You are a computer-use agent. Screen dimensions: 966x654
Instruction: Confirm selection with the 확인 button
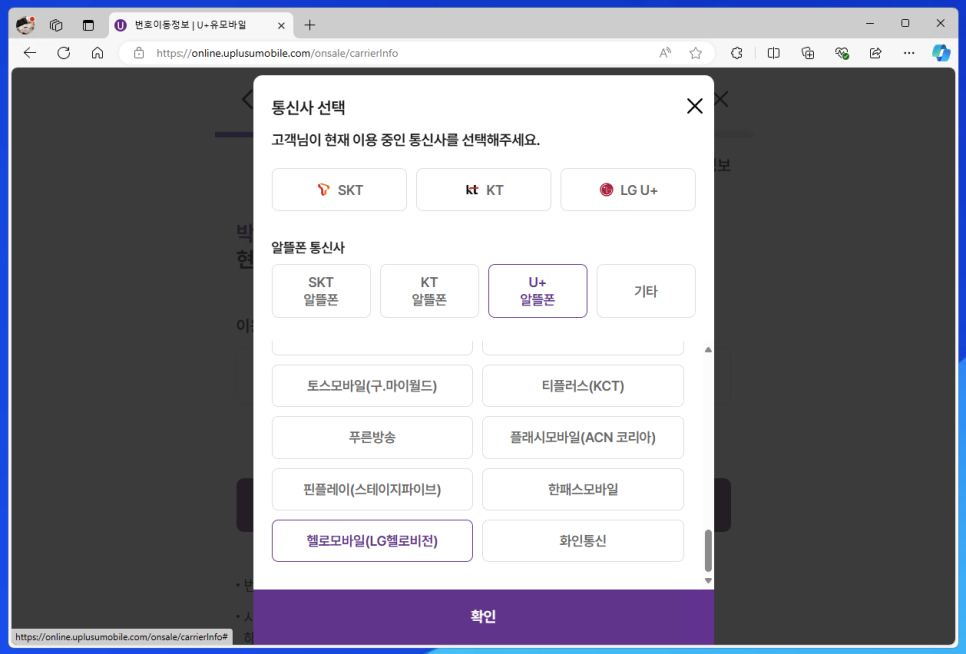484,616
